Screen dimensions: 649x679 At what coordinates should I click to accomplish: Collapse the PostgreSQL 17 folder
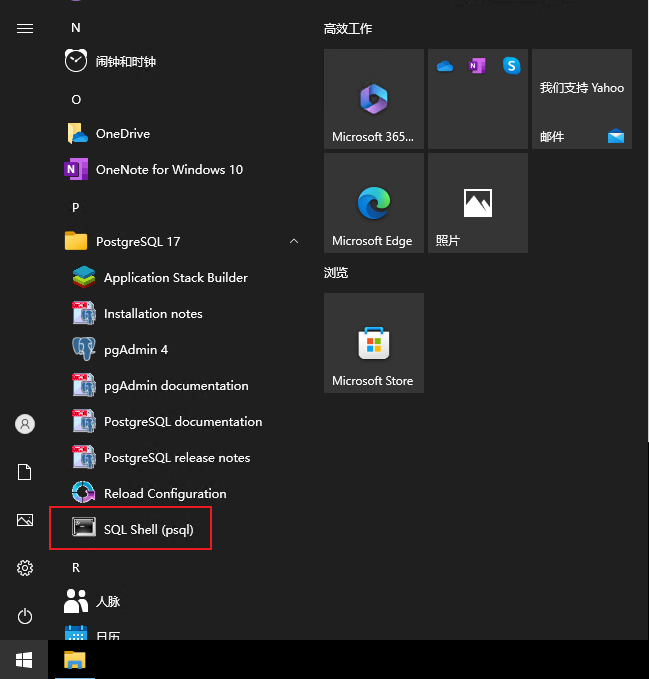pos(293,241)
